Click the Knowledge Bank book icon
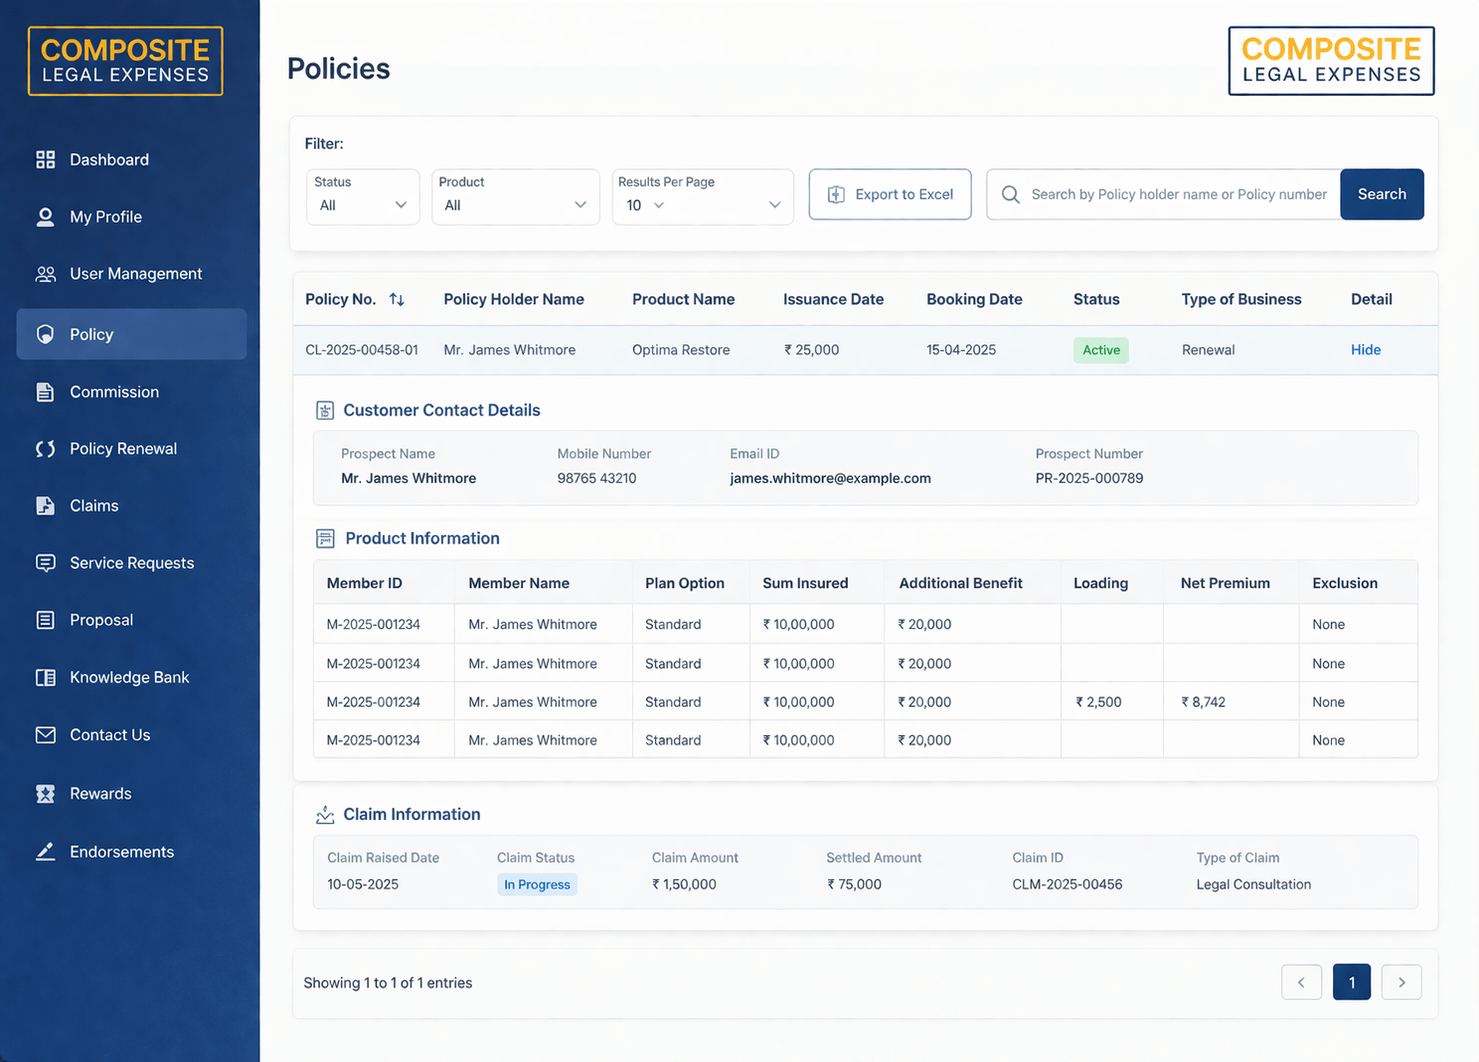The height and width of the screenshot is (1062, 1479). [x=45, y=678]
